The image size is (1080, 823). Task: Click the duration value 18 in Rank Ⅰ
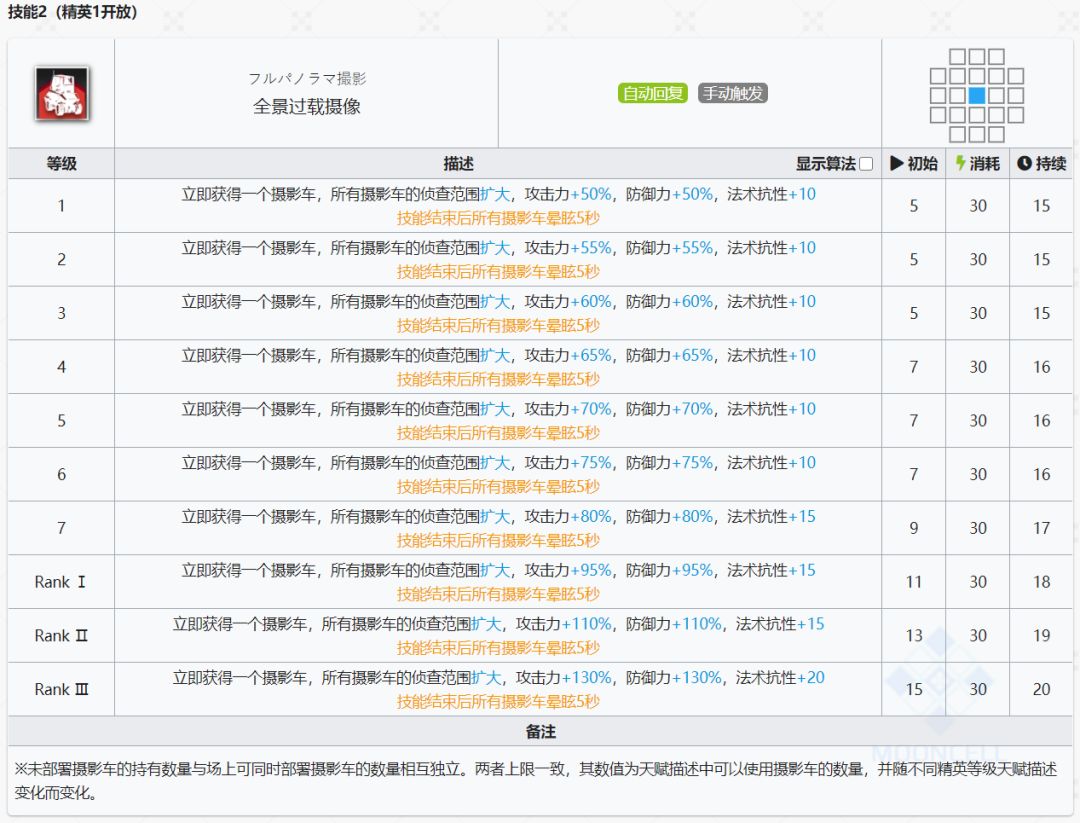coord(1041,582)
